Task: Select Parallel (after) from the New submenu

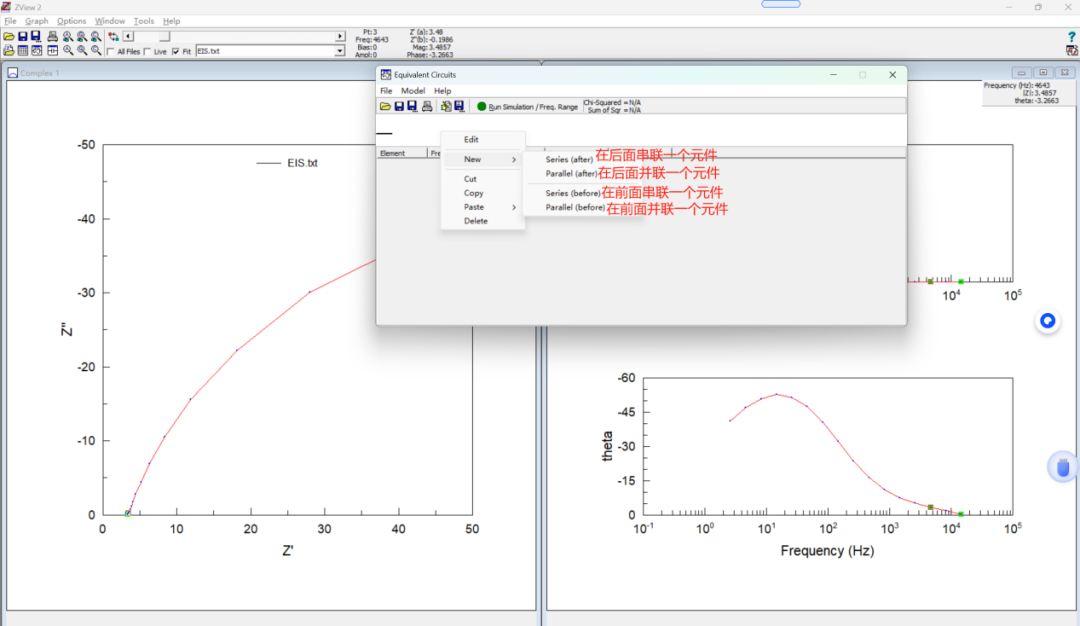Action: pyautogui.click(x=571, y=174)
